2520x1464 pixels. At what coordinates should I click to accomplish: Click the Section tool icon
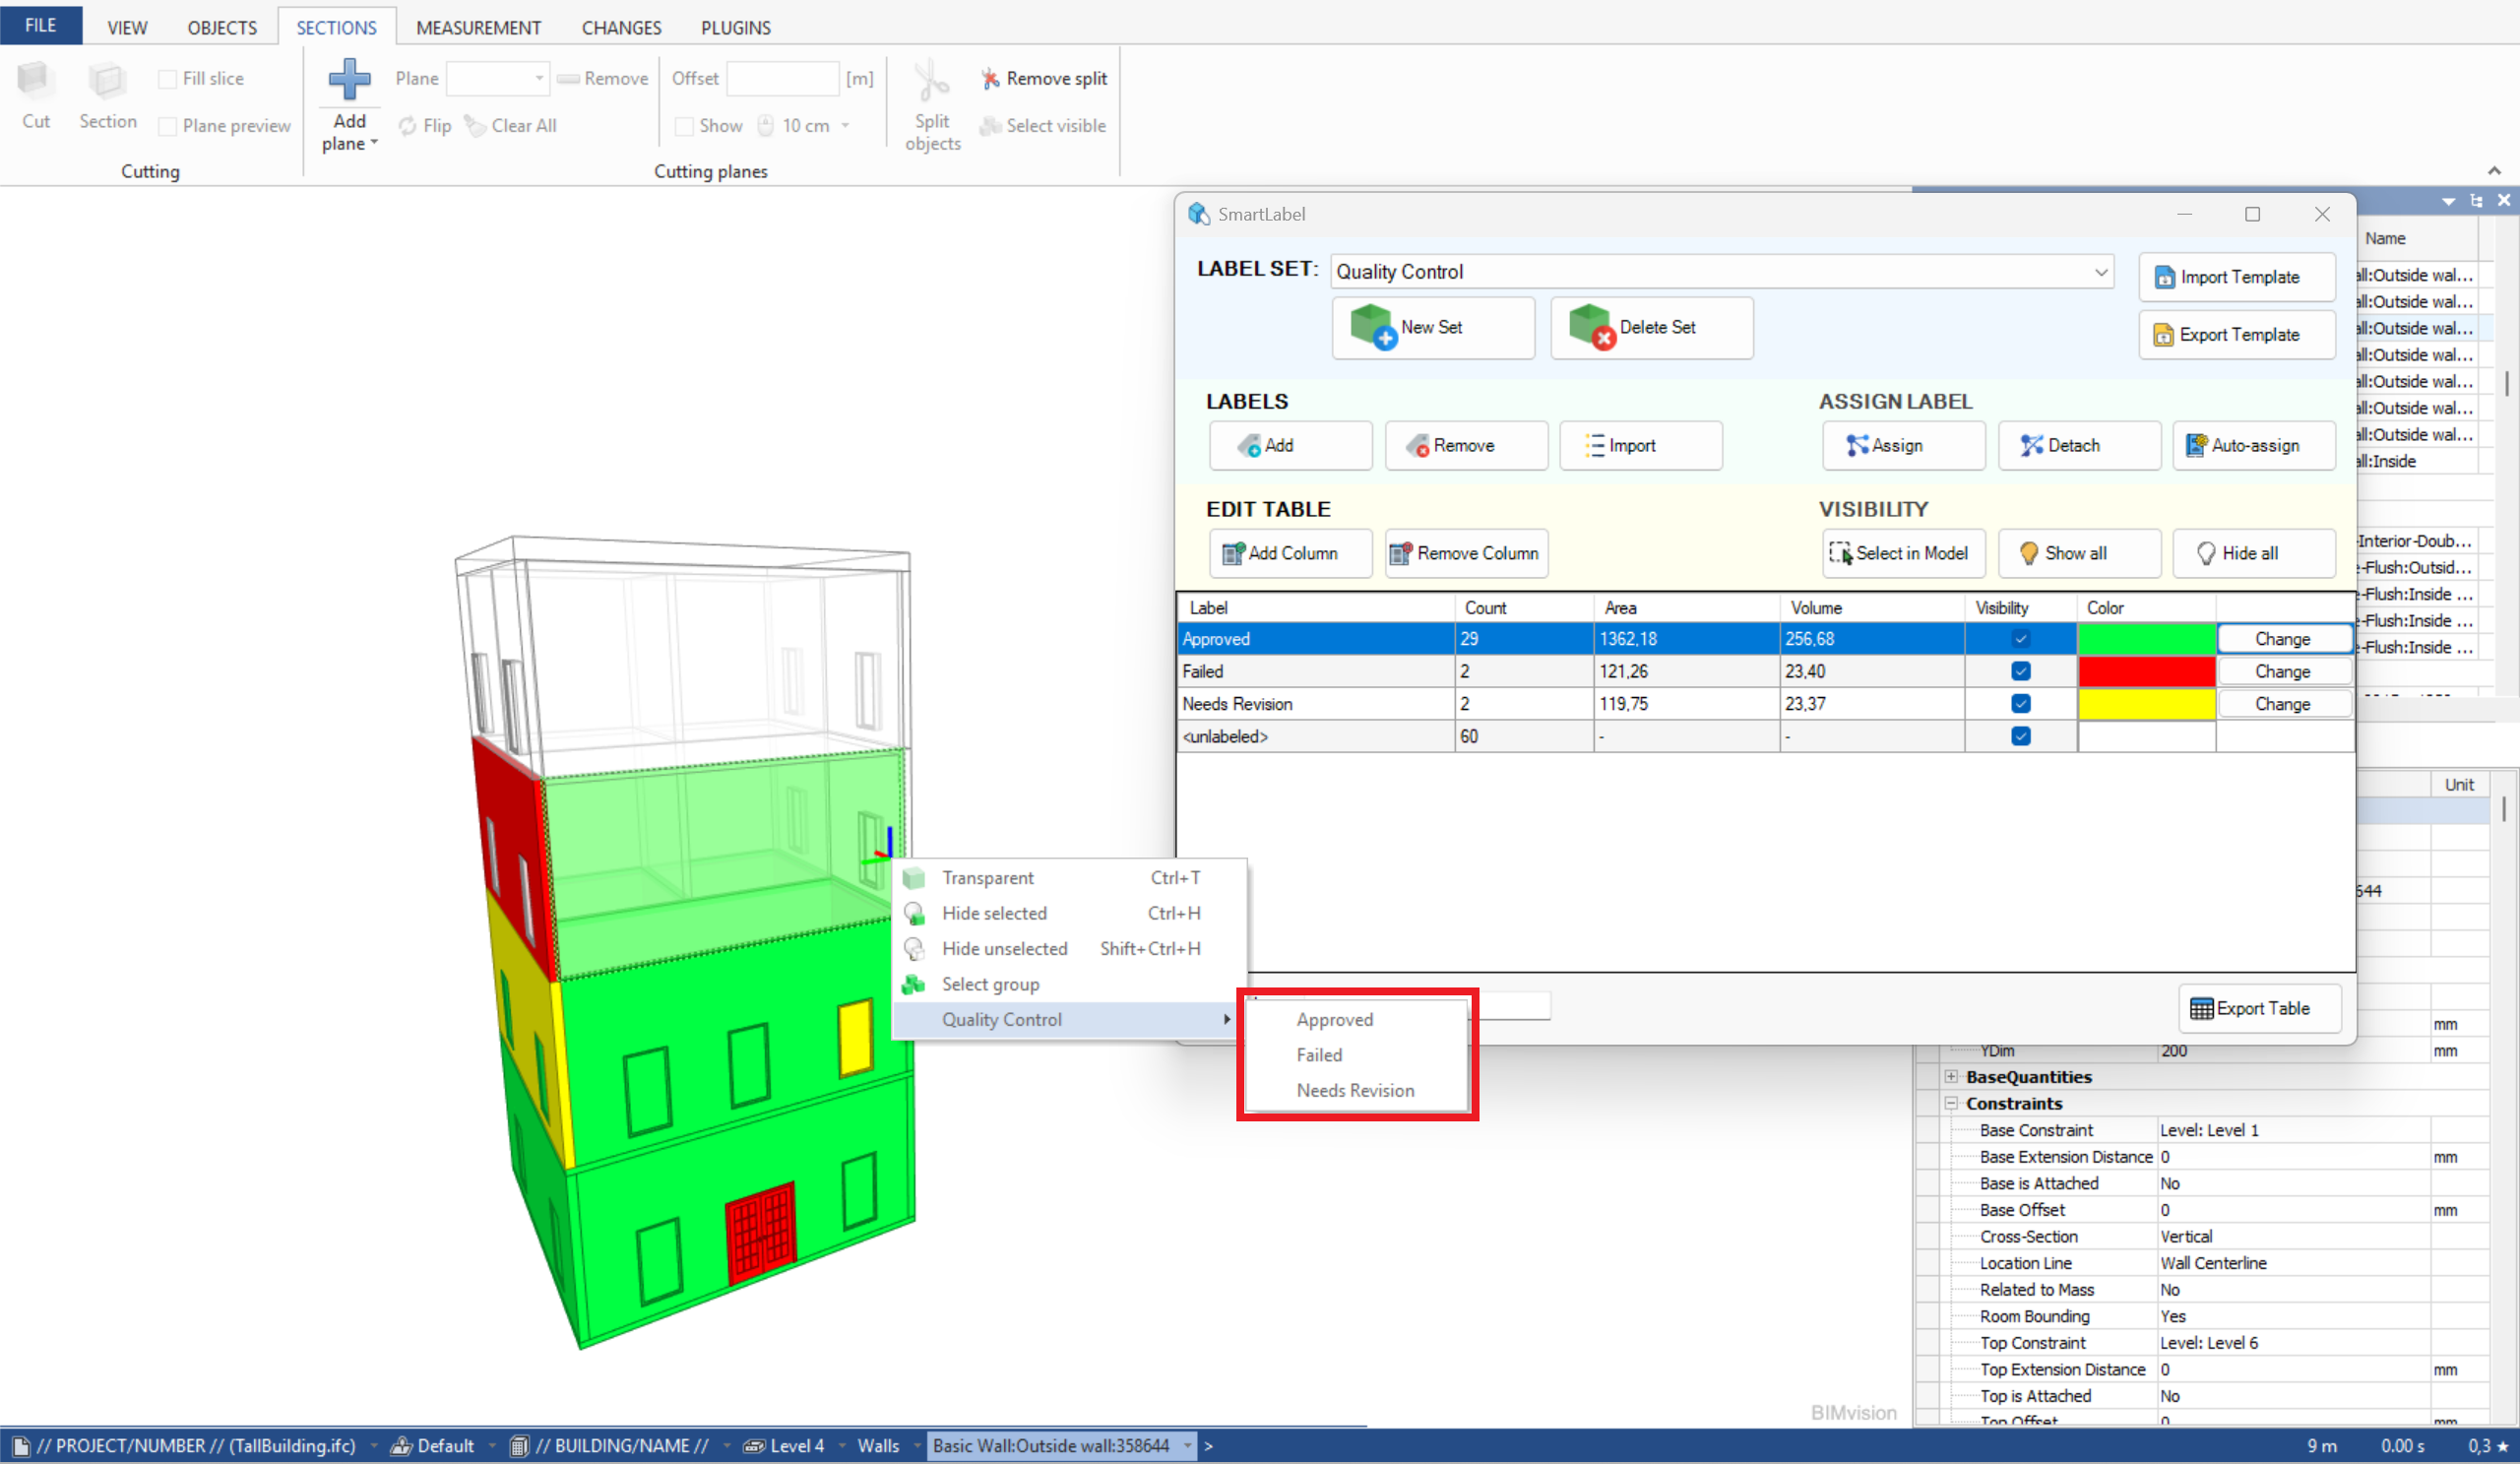(x=107, y=81)
